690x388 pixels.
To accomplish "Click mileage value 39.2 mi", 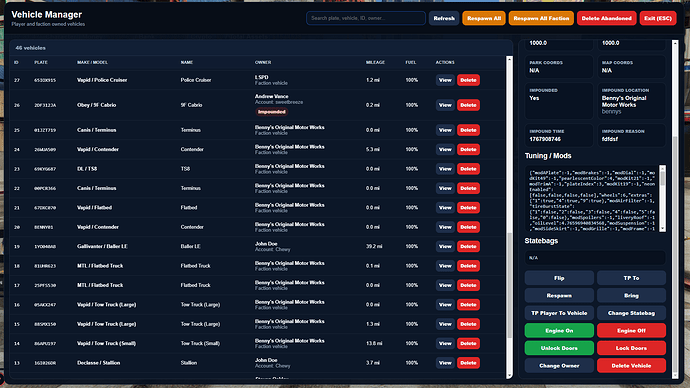I will [x=374, y=246].
